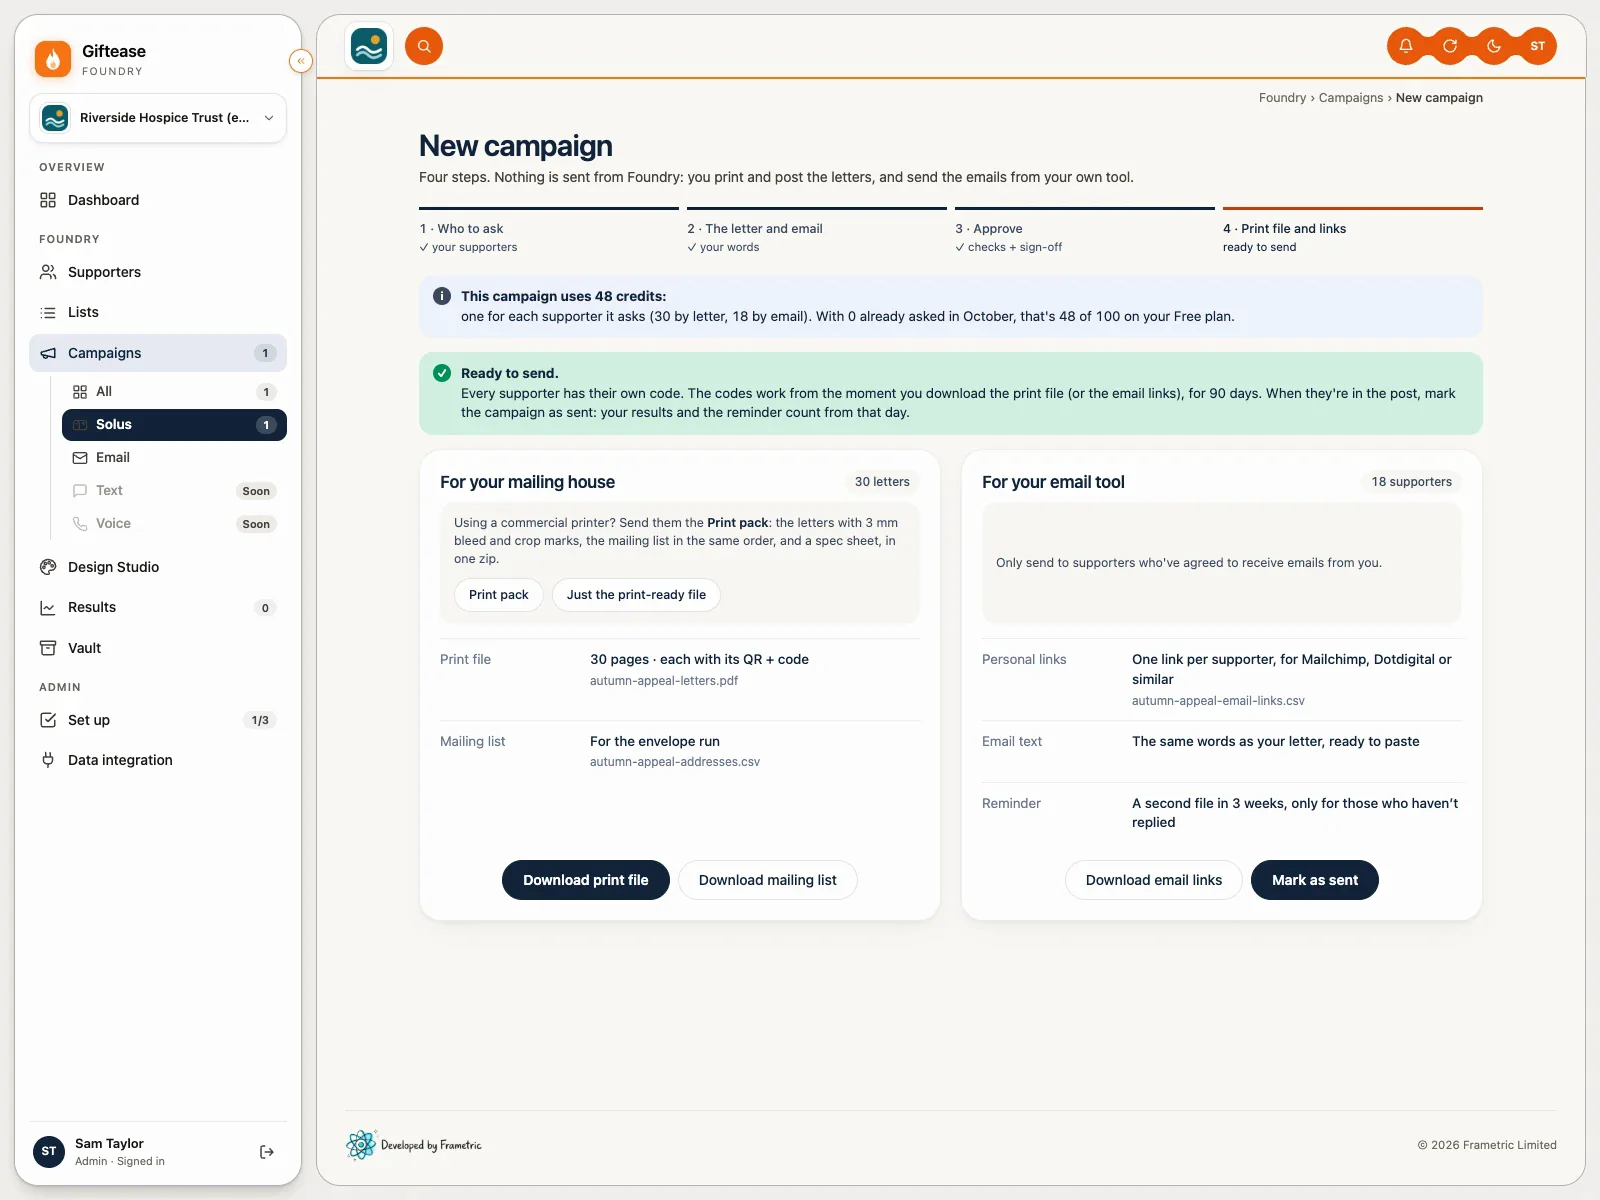The image size is (1600, 1200).
Task: Click Mark as sent button
Action: 1314,880
